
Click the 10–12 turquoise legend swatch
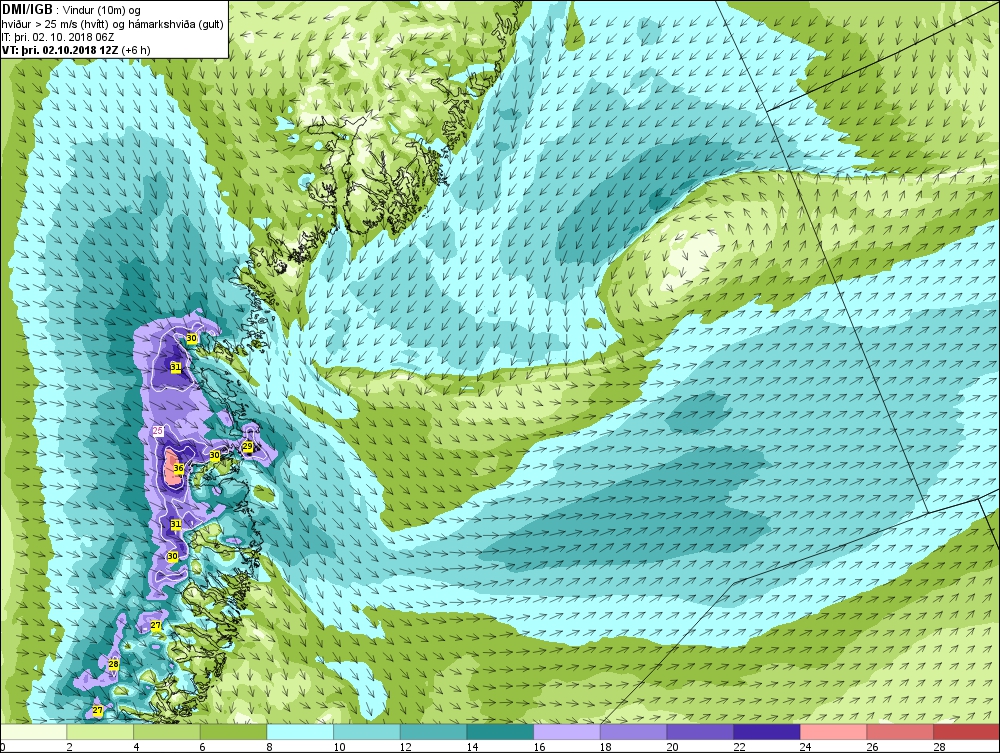(x=367, y=732)
